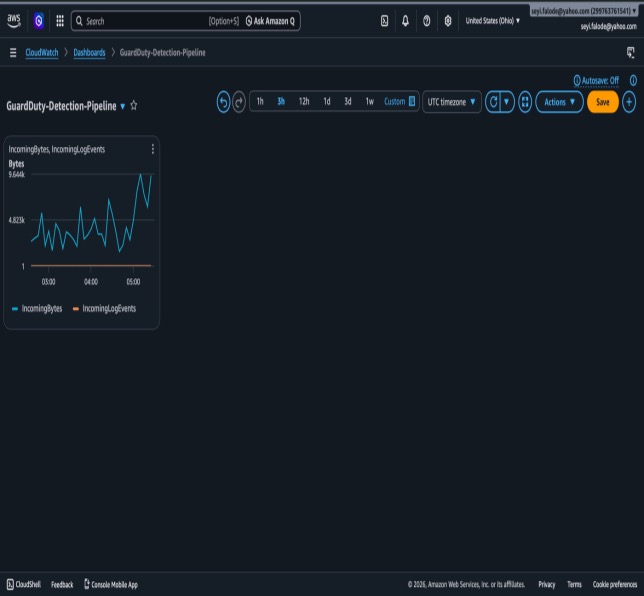Redo the dashboard change
The image size is (644, 596).
239,102
